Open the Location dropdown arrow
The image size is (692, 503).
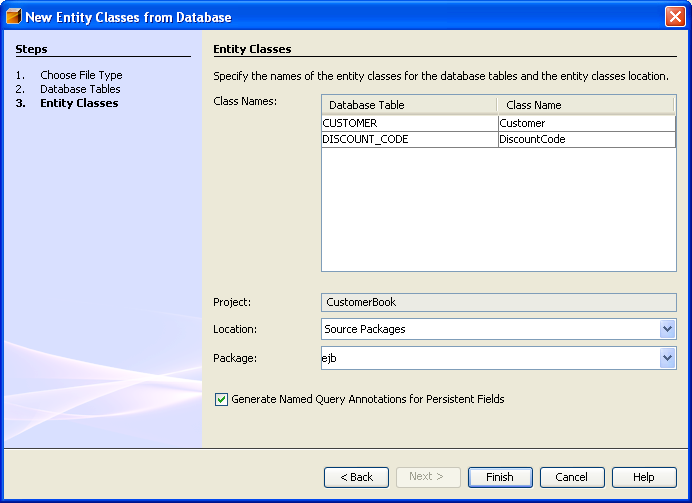[x=667, y=329]
